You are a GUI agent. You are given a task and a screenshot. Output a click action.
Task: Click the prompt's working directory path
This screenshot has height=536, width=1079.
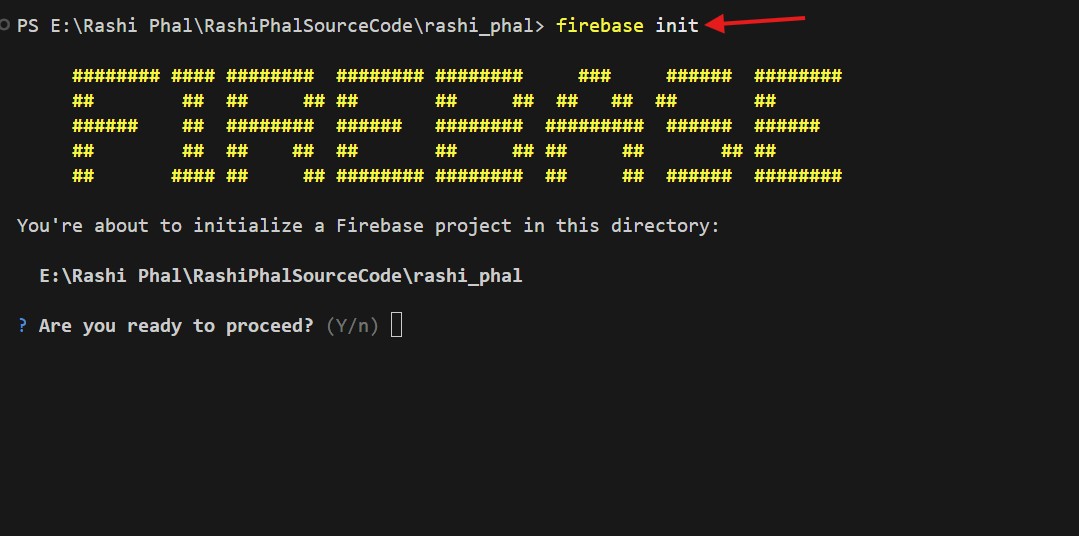click(291, 25)
